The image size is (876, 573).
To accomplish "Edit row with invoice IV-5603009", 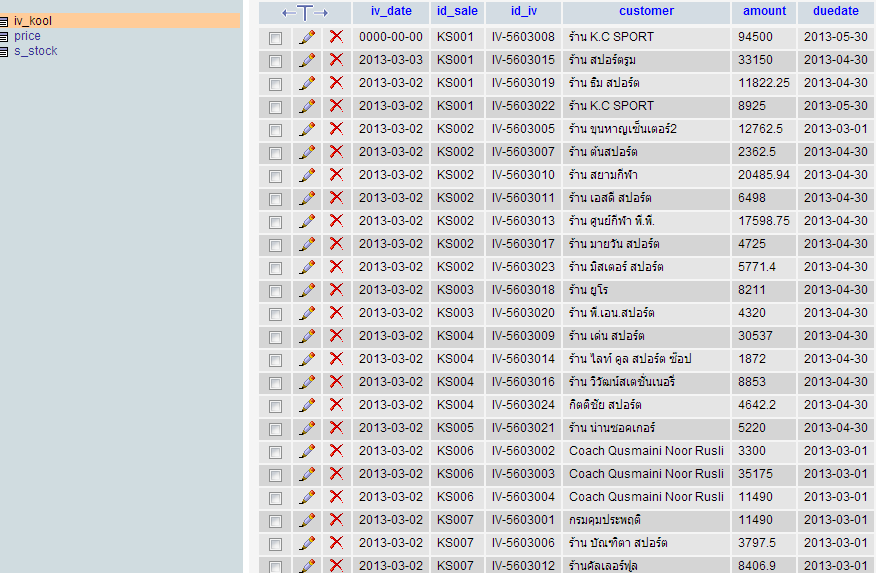I will point(307,336).
